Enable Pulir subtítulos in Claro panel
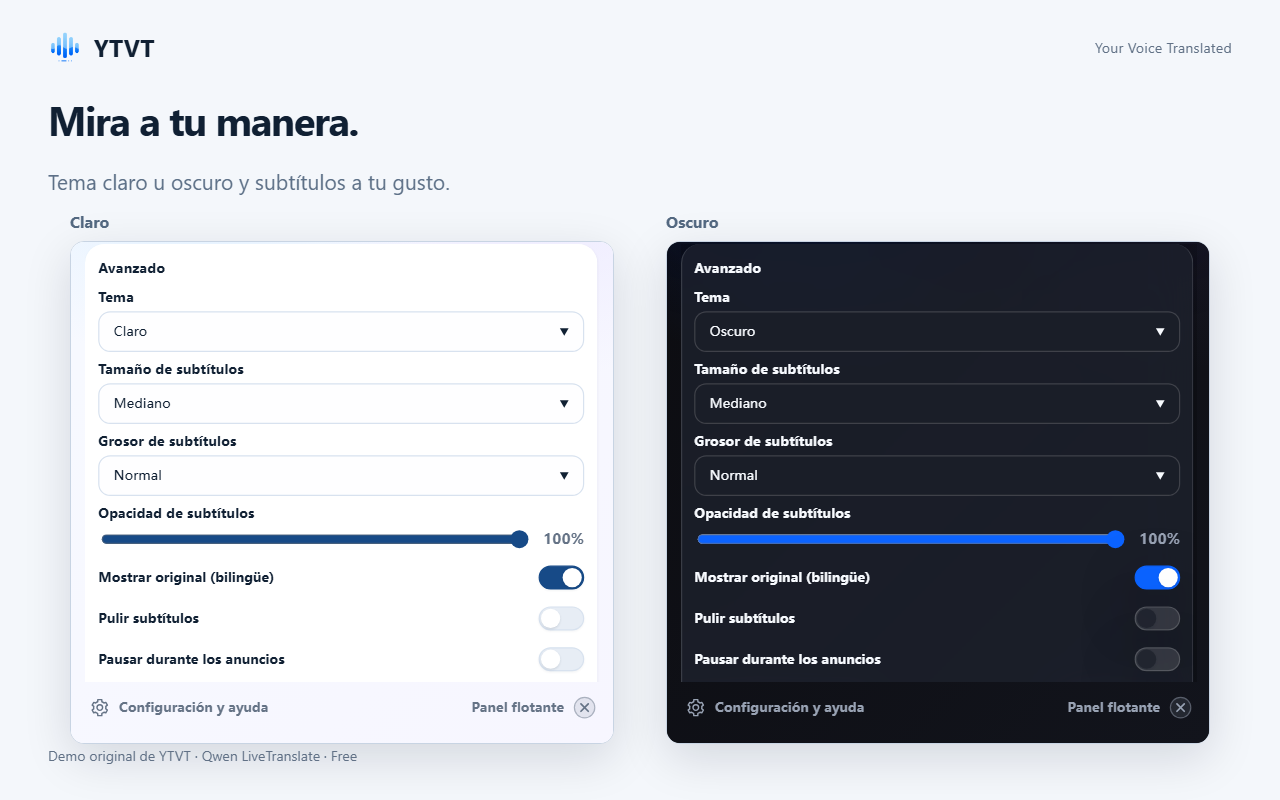The height and width of the screenshot is (800, 1280). coord(561,618)
